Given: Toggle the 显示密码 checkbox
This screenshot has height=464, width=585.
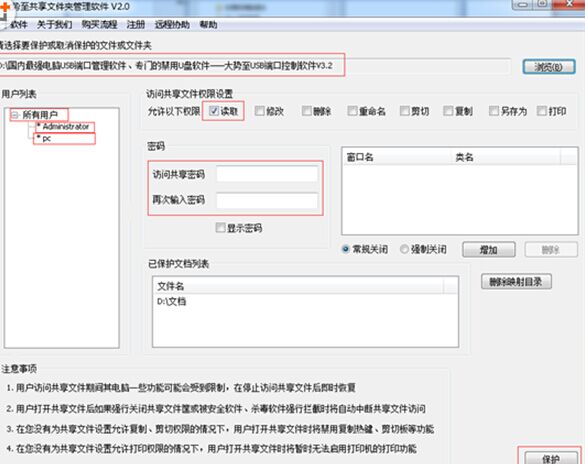Looking at the screenshot, I should [220, 228].
